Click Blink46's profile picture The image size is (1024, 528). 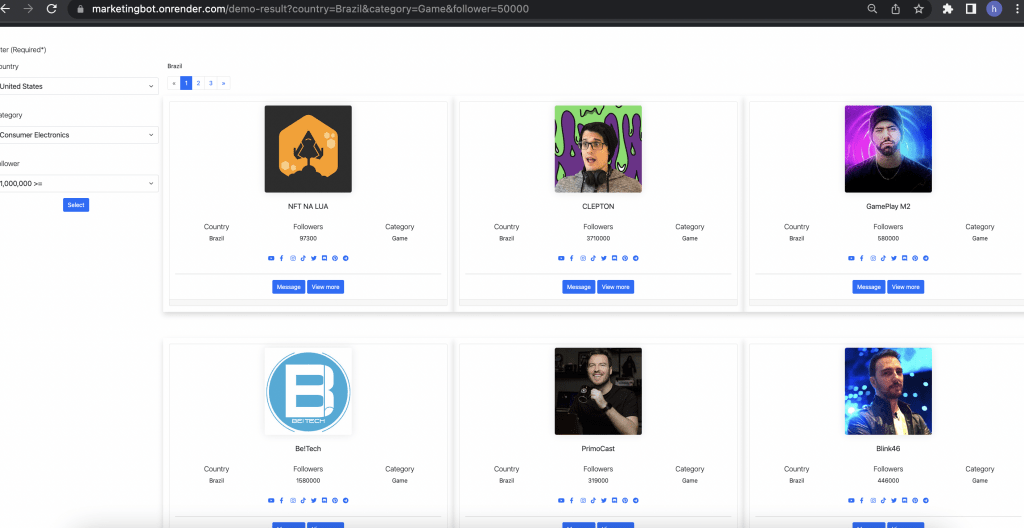[x=888, y=391]
